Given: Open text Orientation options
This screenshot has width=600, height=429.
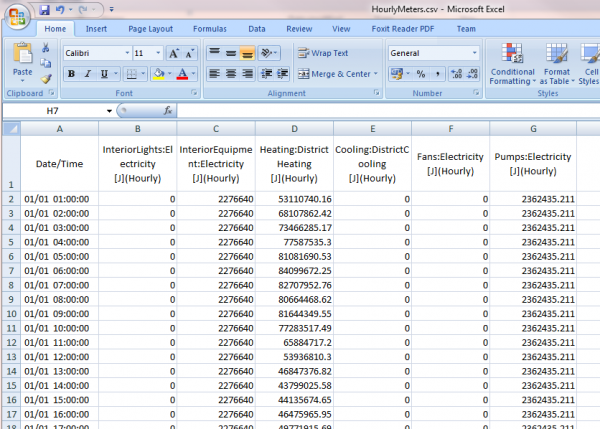Looking at the screenshot, I should point(269,53).
